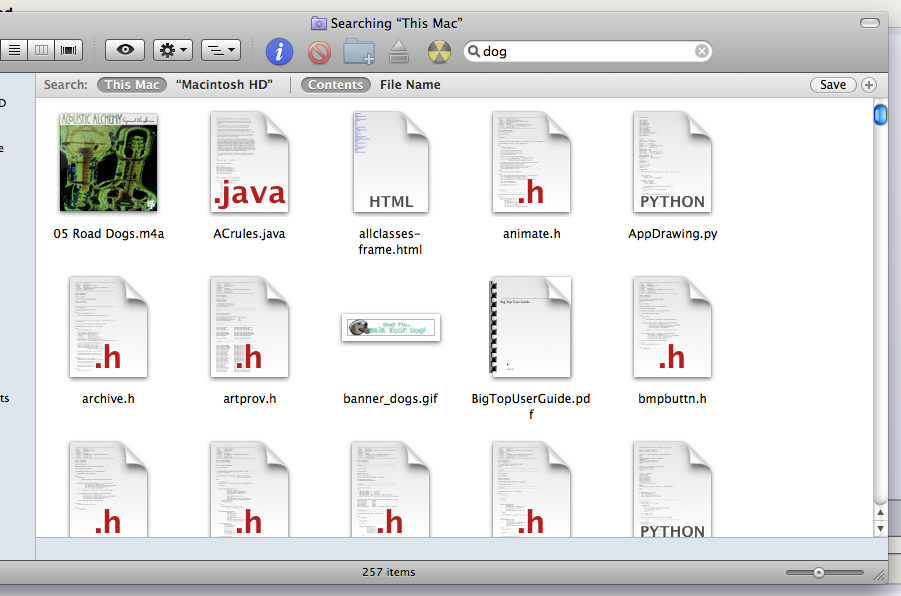Click the New Folder toolbar icon
This screenshot has height=596, width=901.
tap(358, 51)
